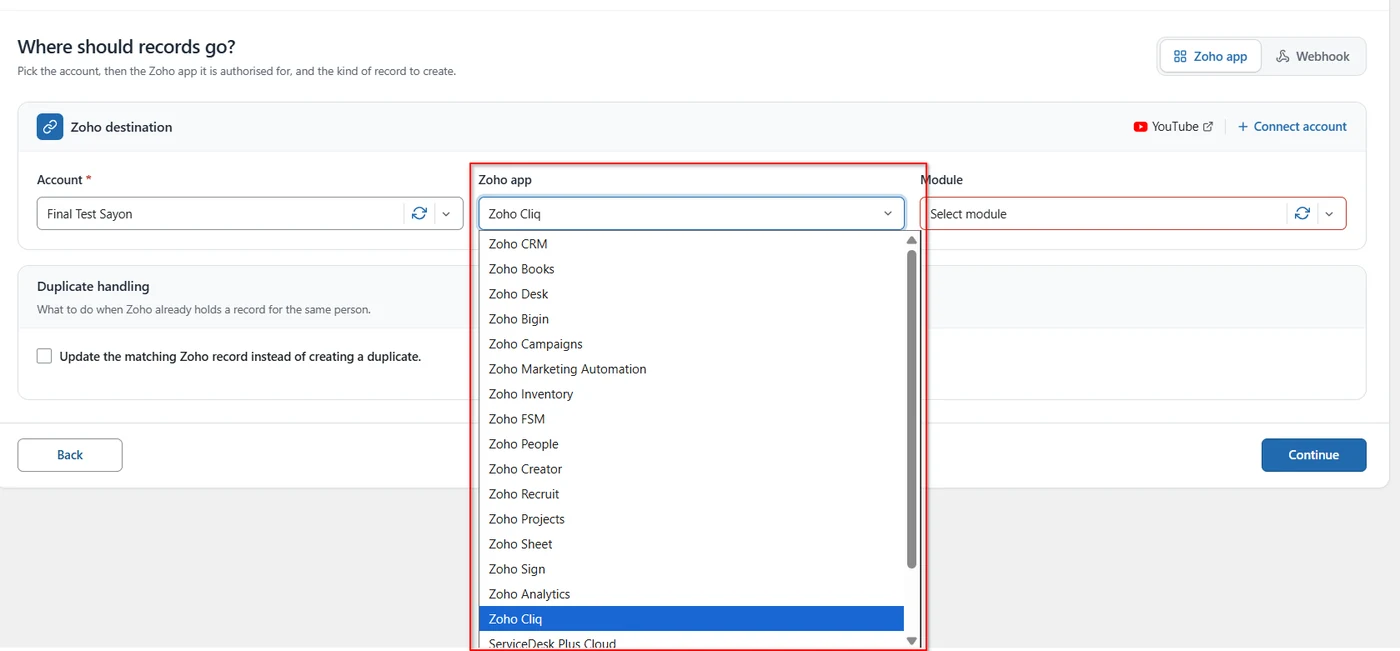Image resolution: width=1400 pixels, height=651 pixels.
Task: Switch to the Zoho app tab
Action: [x=1210, y=57]
